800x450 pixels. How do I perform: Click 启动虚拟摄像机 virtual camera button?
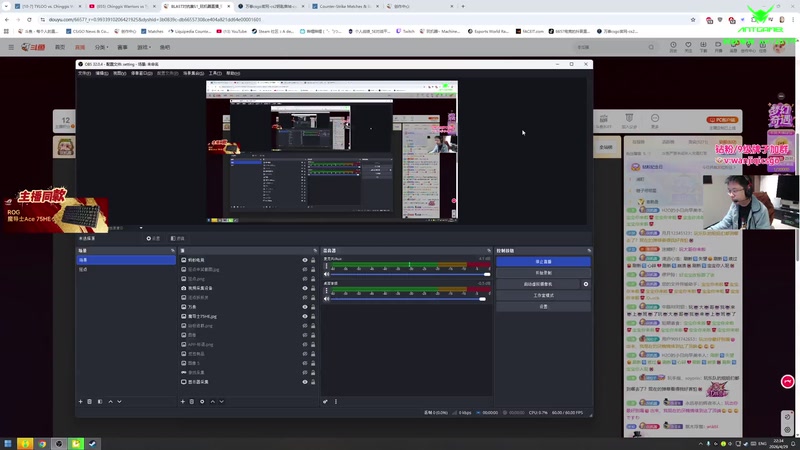538,284
